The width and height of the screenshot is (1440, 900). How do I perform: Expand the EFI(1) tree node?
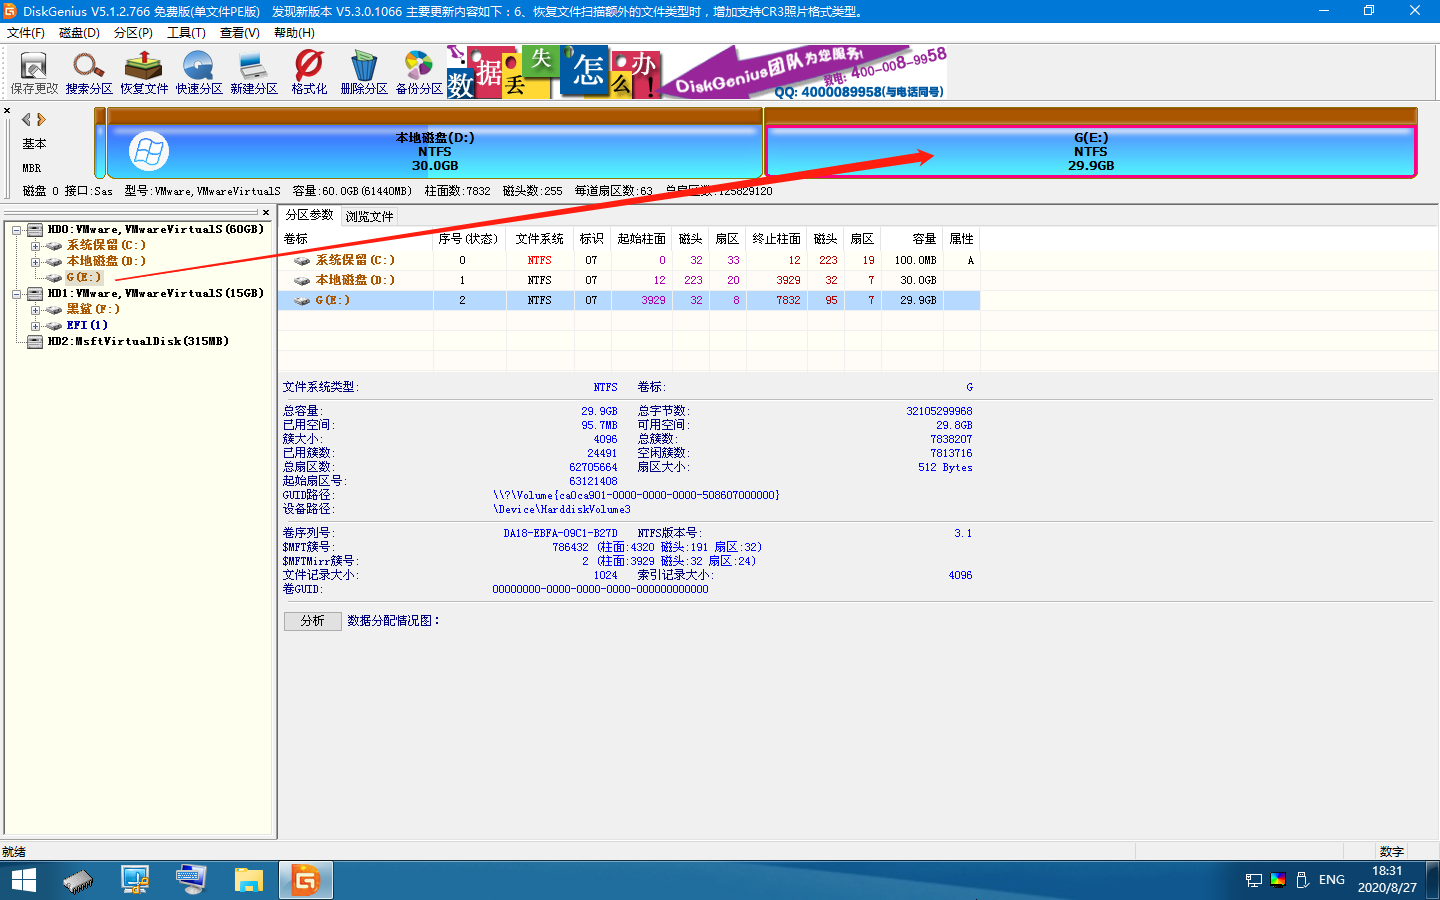[35, 326]
